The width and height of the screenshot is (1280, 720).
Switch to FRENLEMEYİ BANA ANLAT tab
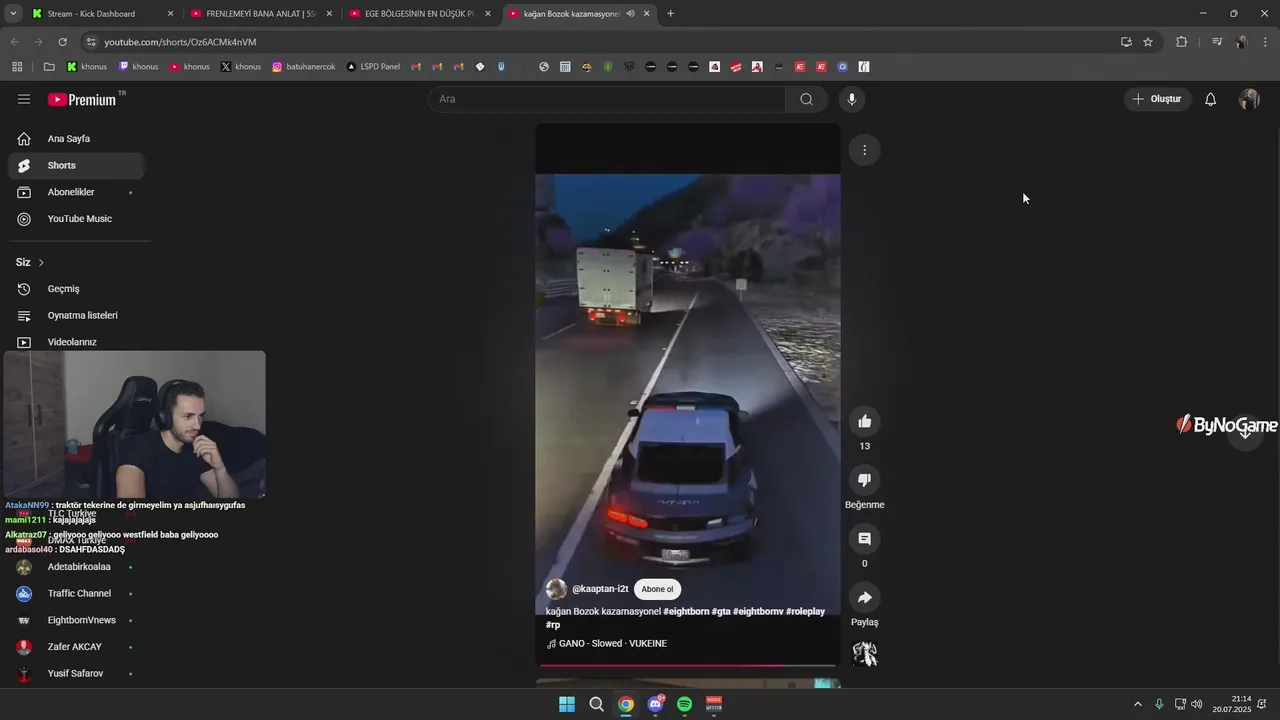click(261, 14)
